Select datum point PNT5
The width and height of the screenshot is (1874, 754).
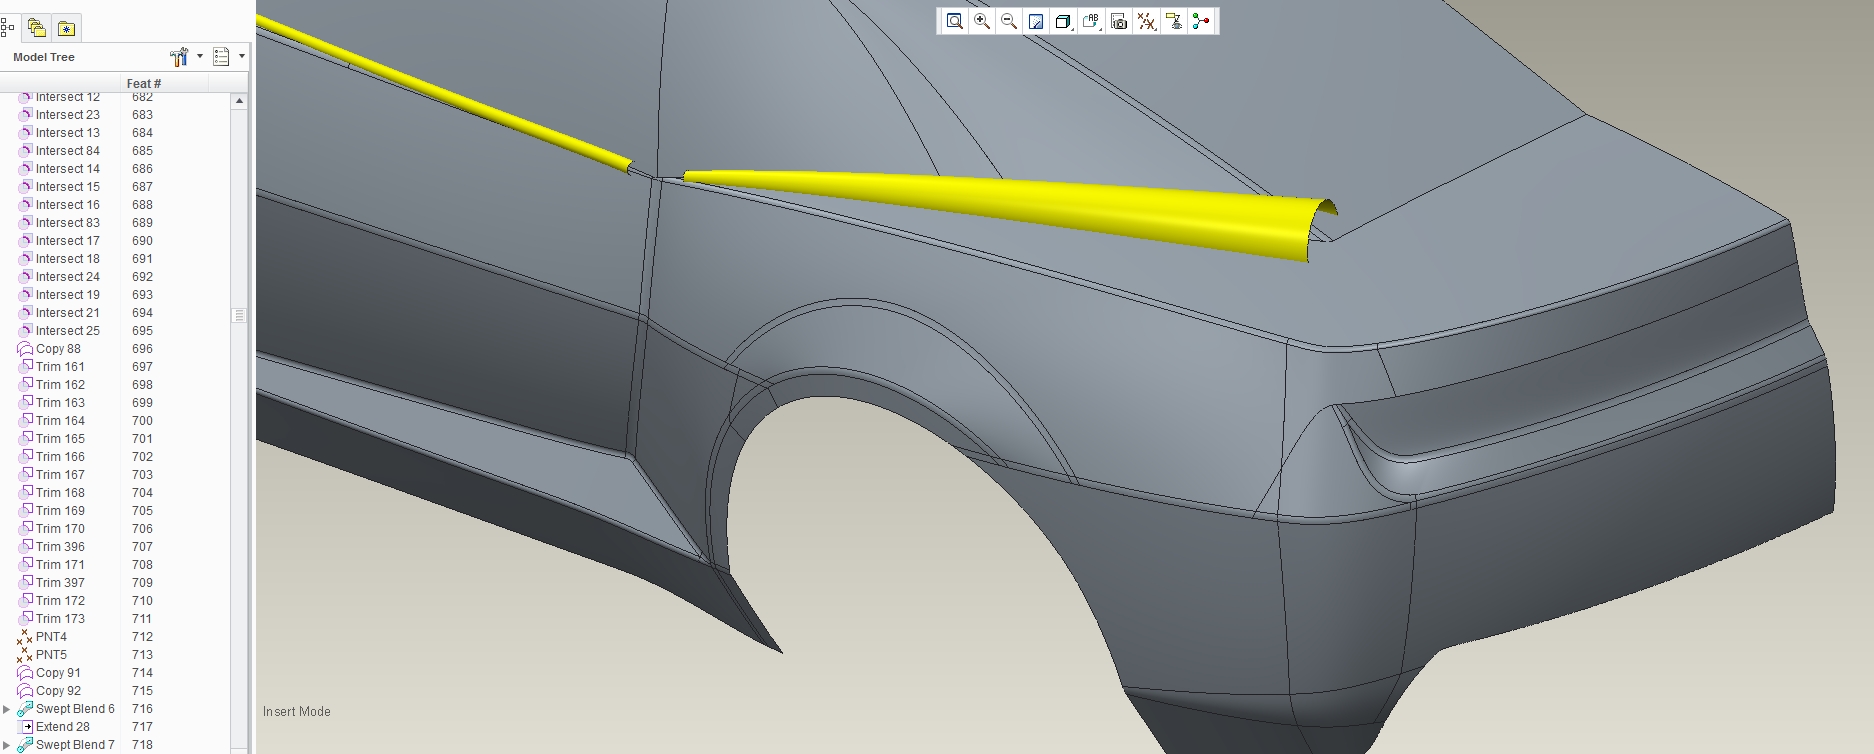(51, 655)
